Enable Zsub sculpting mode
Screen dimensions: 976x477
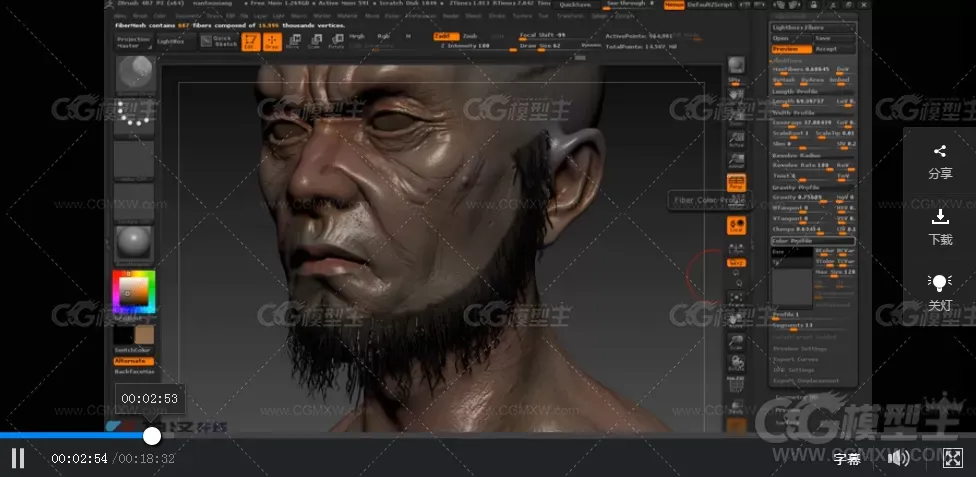click(x=471, y=36)
